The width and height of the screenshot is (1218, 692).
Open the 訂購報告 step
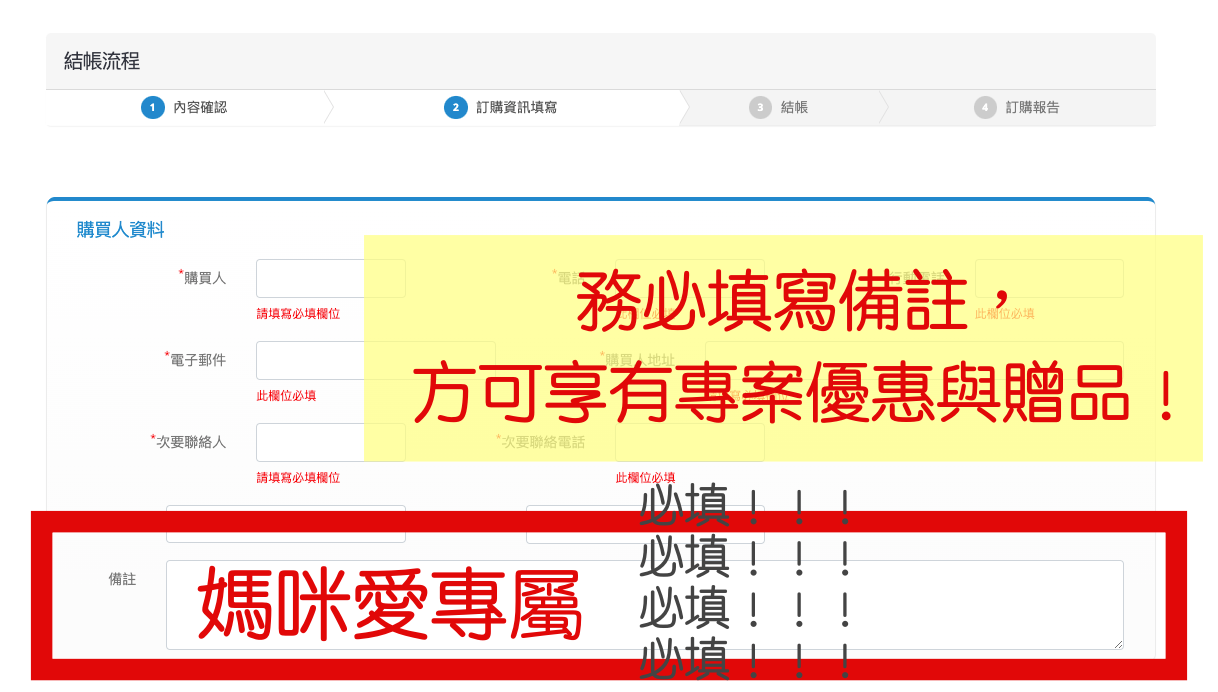coord(1032,108)
